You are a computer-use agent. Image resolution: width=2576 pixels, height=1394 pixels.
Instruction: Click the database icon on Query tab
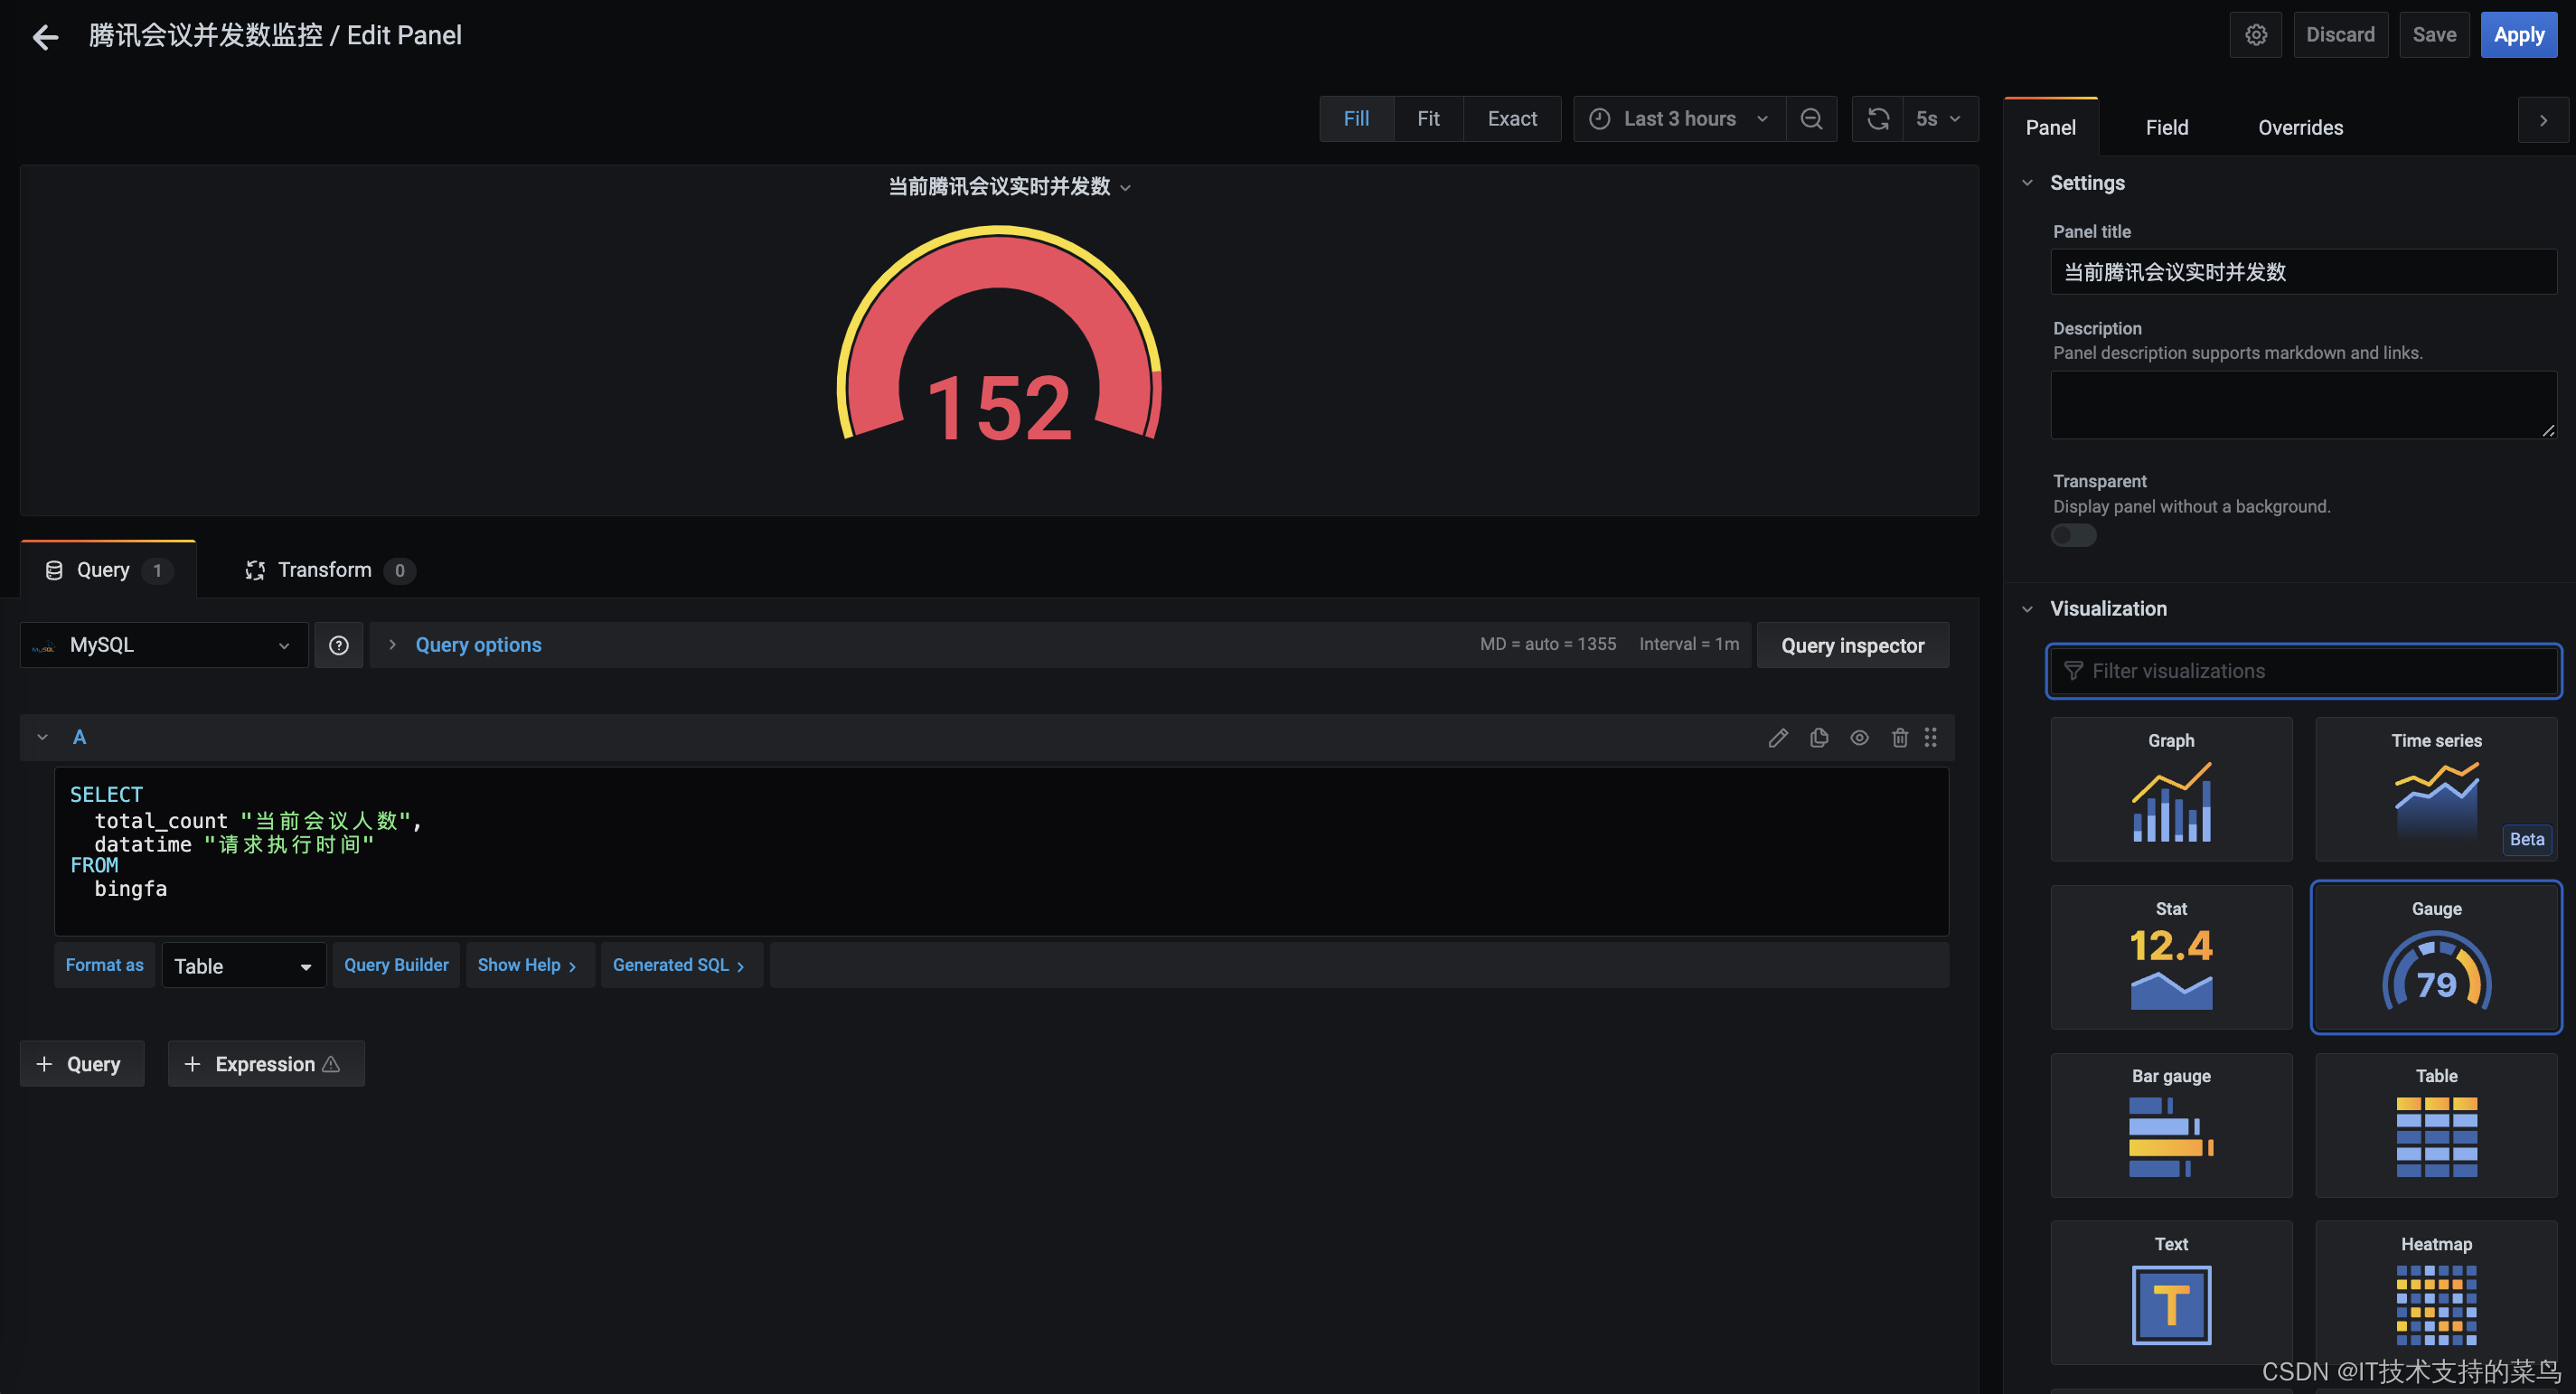(x=54, y=570)
